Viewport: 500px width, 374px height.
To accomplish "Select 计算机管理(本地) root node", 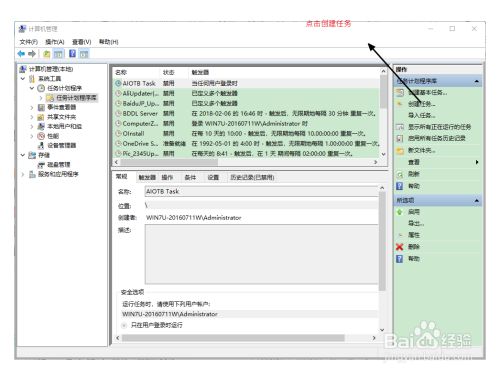I will click(51, 69).
